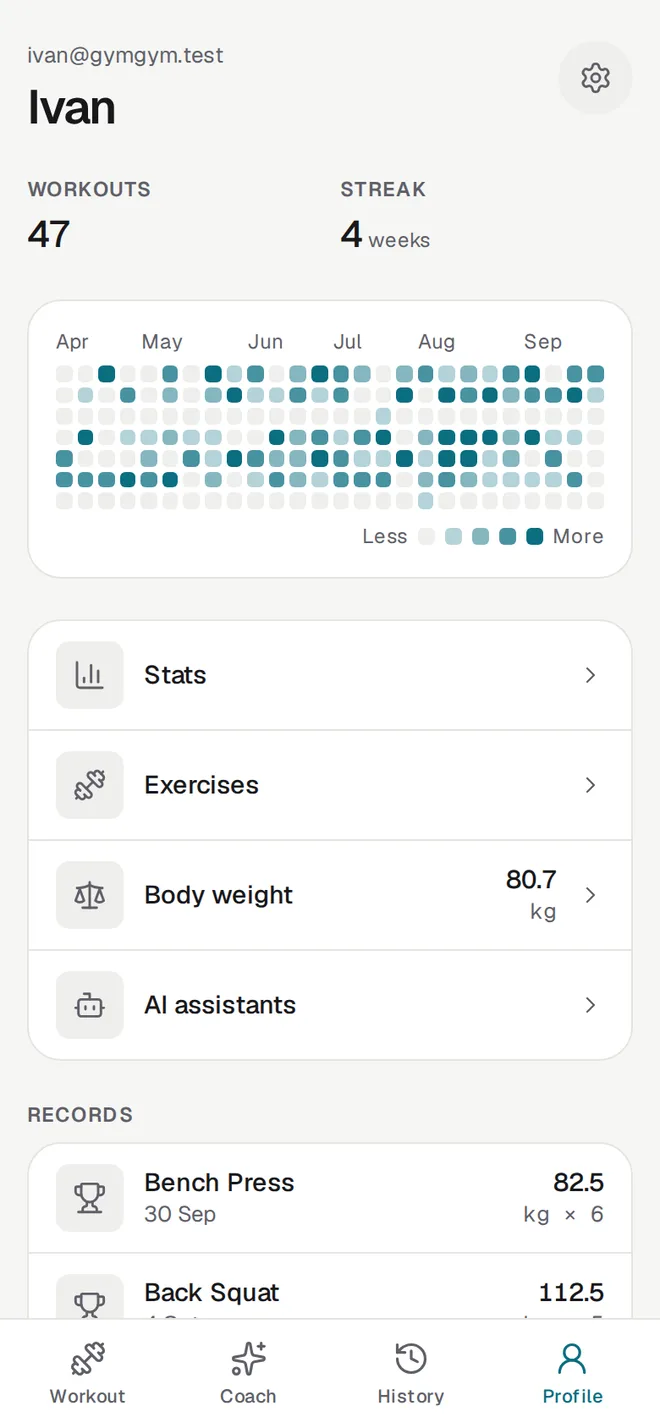Open settings via the gear icon
Viewport: 660px width, 1428px height.
point(595,78)
